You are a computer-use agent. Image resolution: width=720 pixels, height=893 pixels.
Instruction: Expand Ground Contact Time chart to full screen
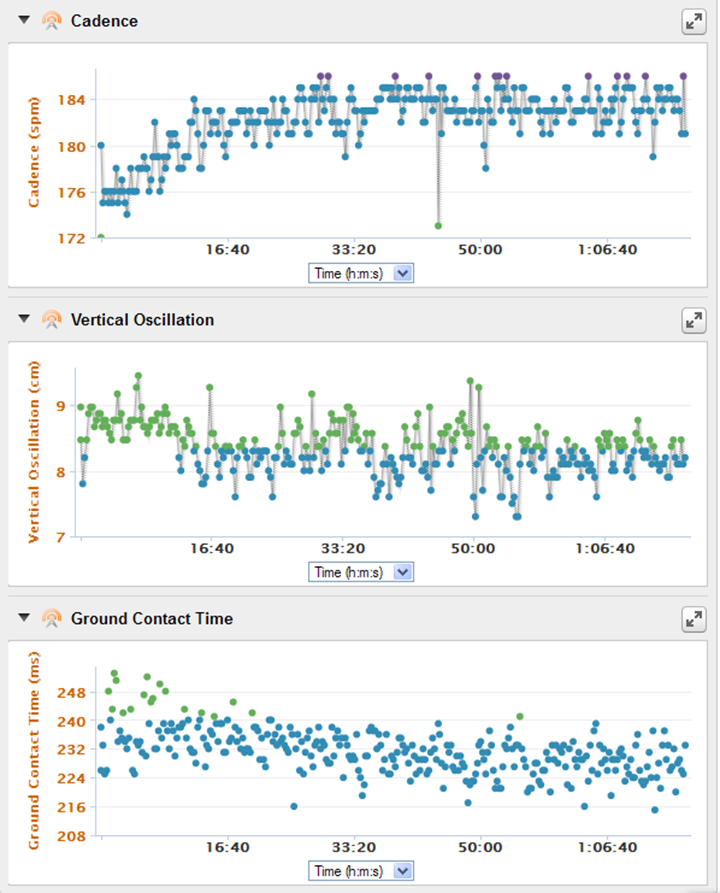[694, 620]
